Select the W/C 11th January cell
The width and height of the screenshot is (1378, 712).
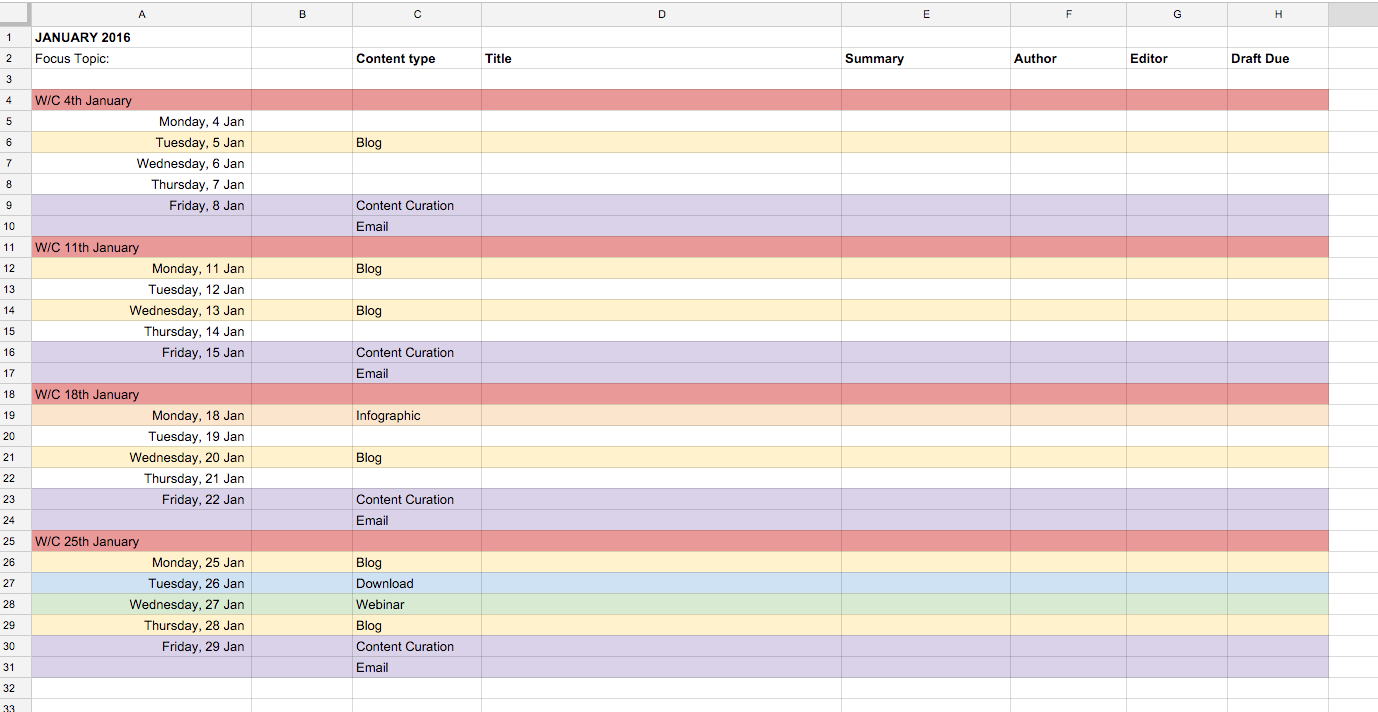141,248
